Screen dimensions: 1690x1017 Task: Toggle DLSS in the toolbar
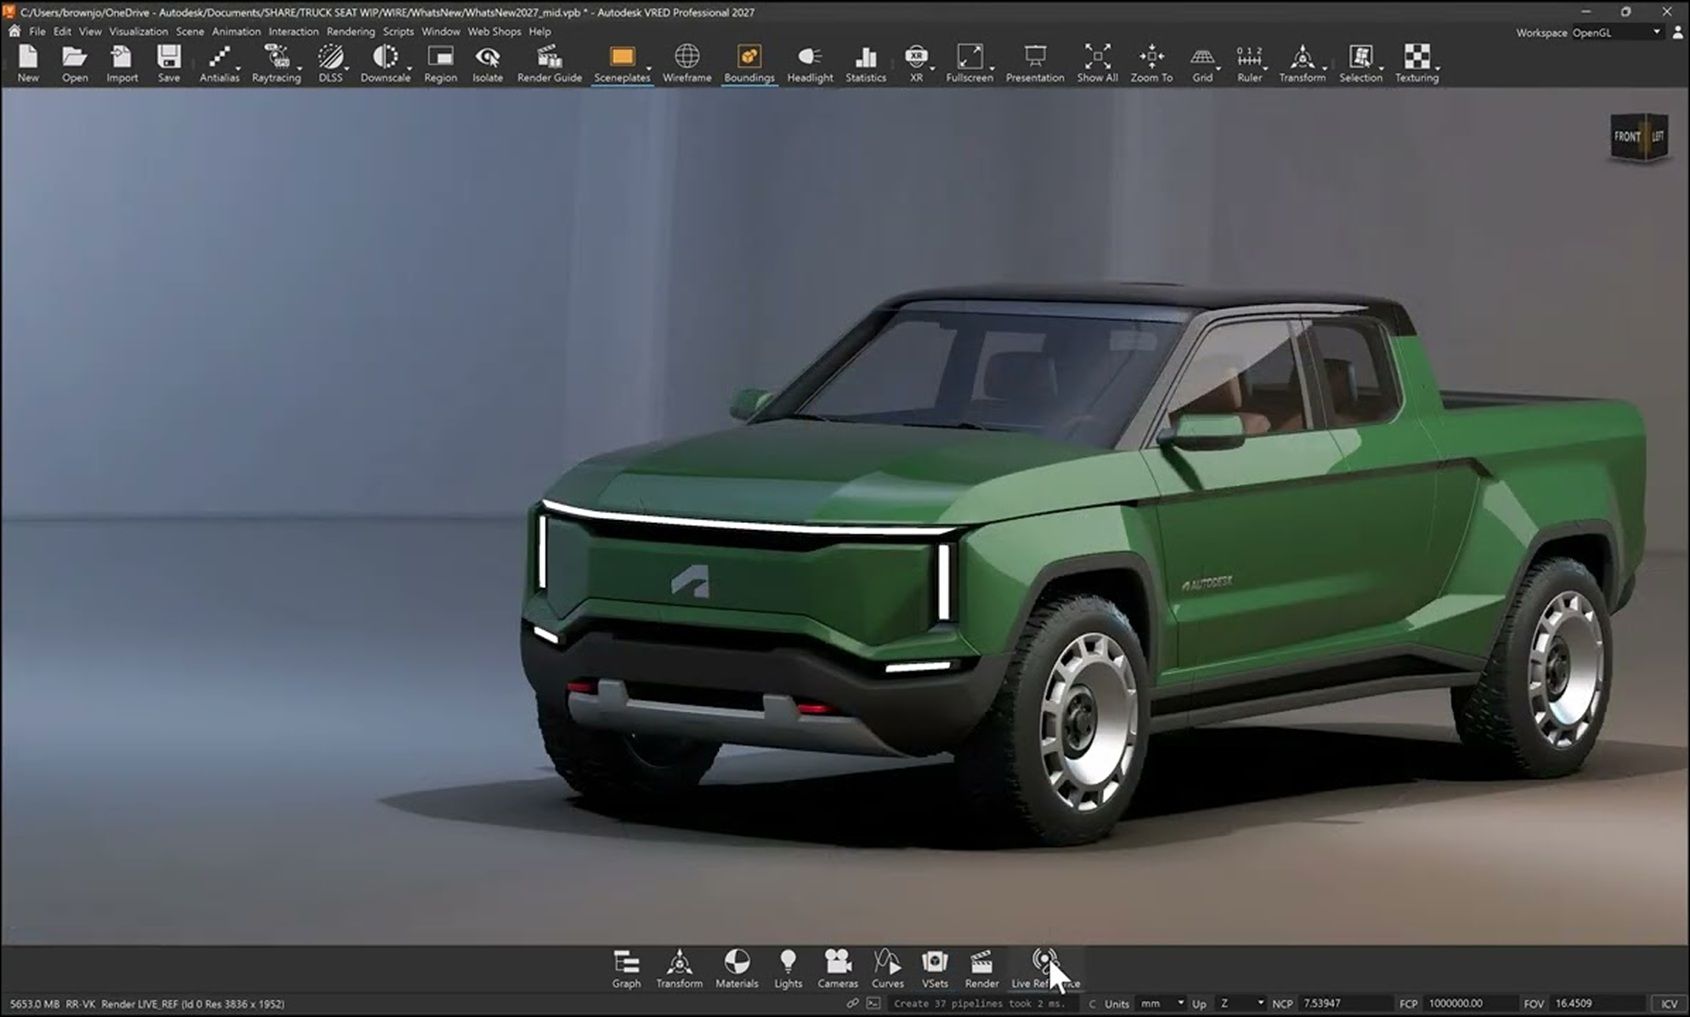coord(331,63)
